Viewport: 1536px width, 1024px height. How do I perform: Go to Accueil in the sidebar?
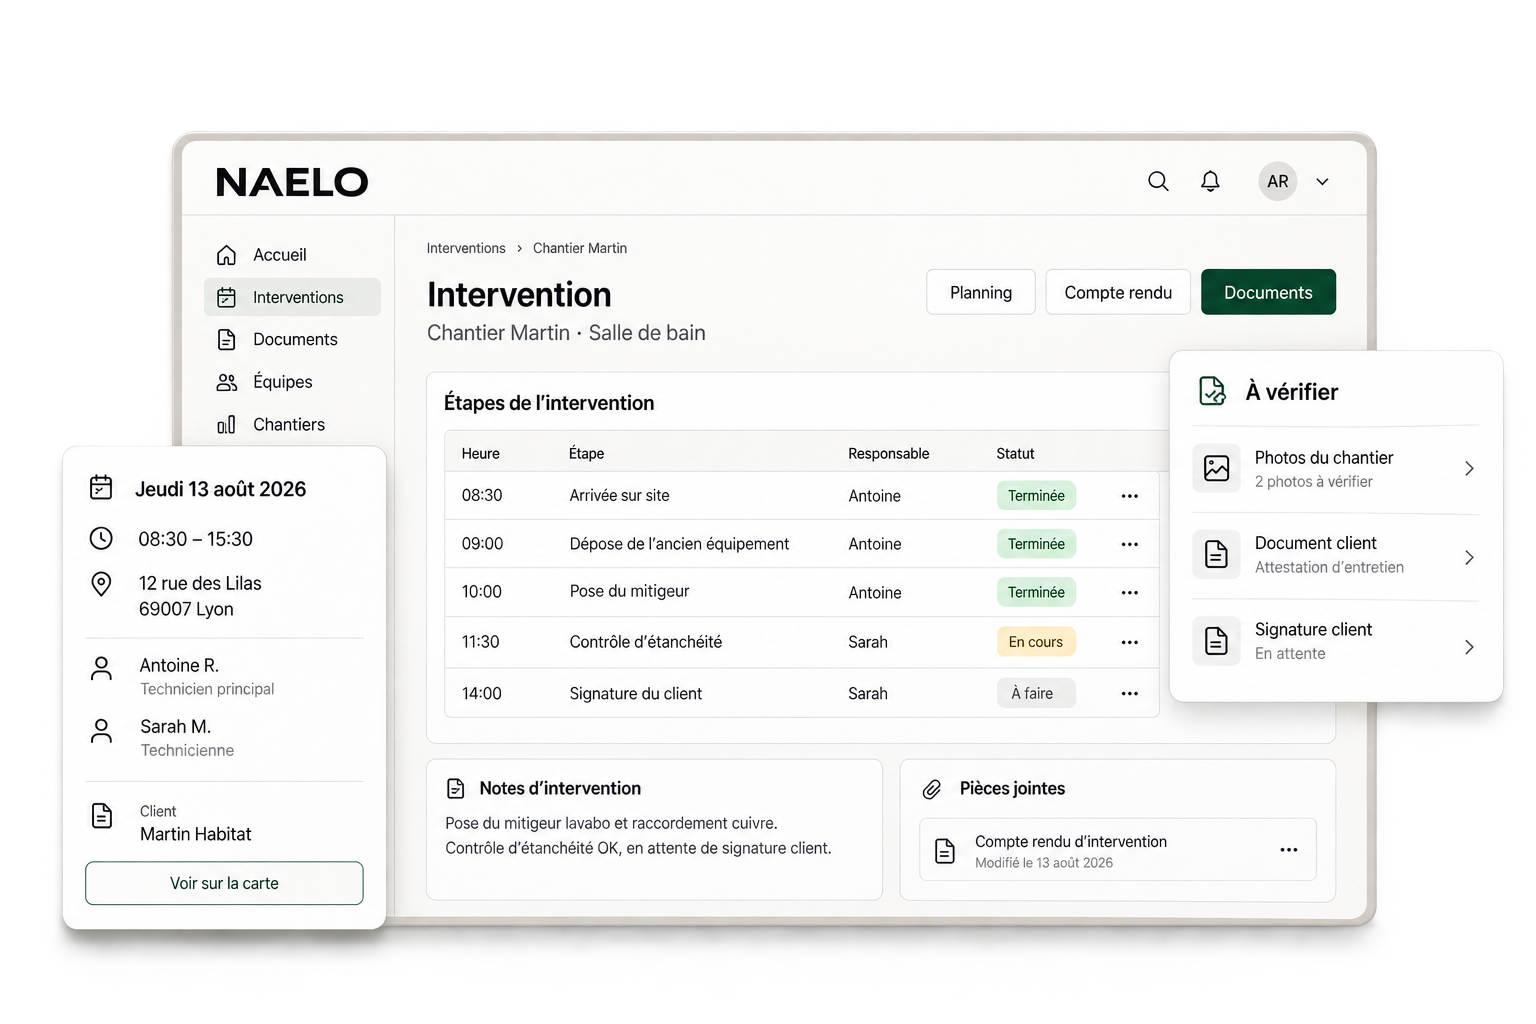292,255
